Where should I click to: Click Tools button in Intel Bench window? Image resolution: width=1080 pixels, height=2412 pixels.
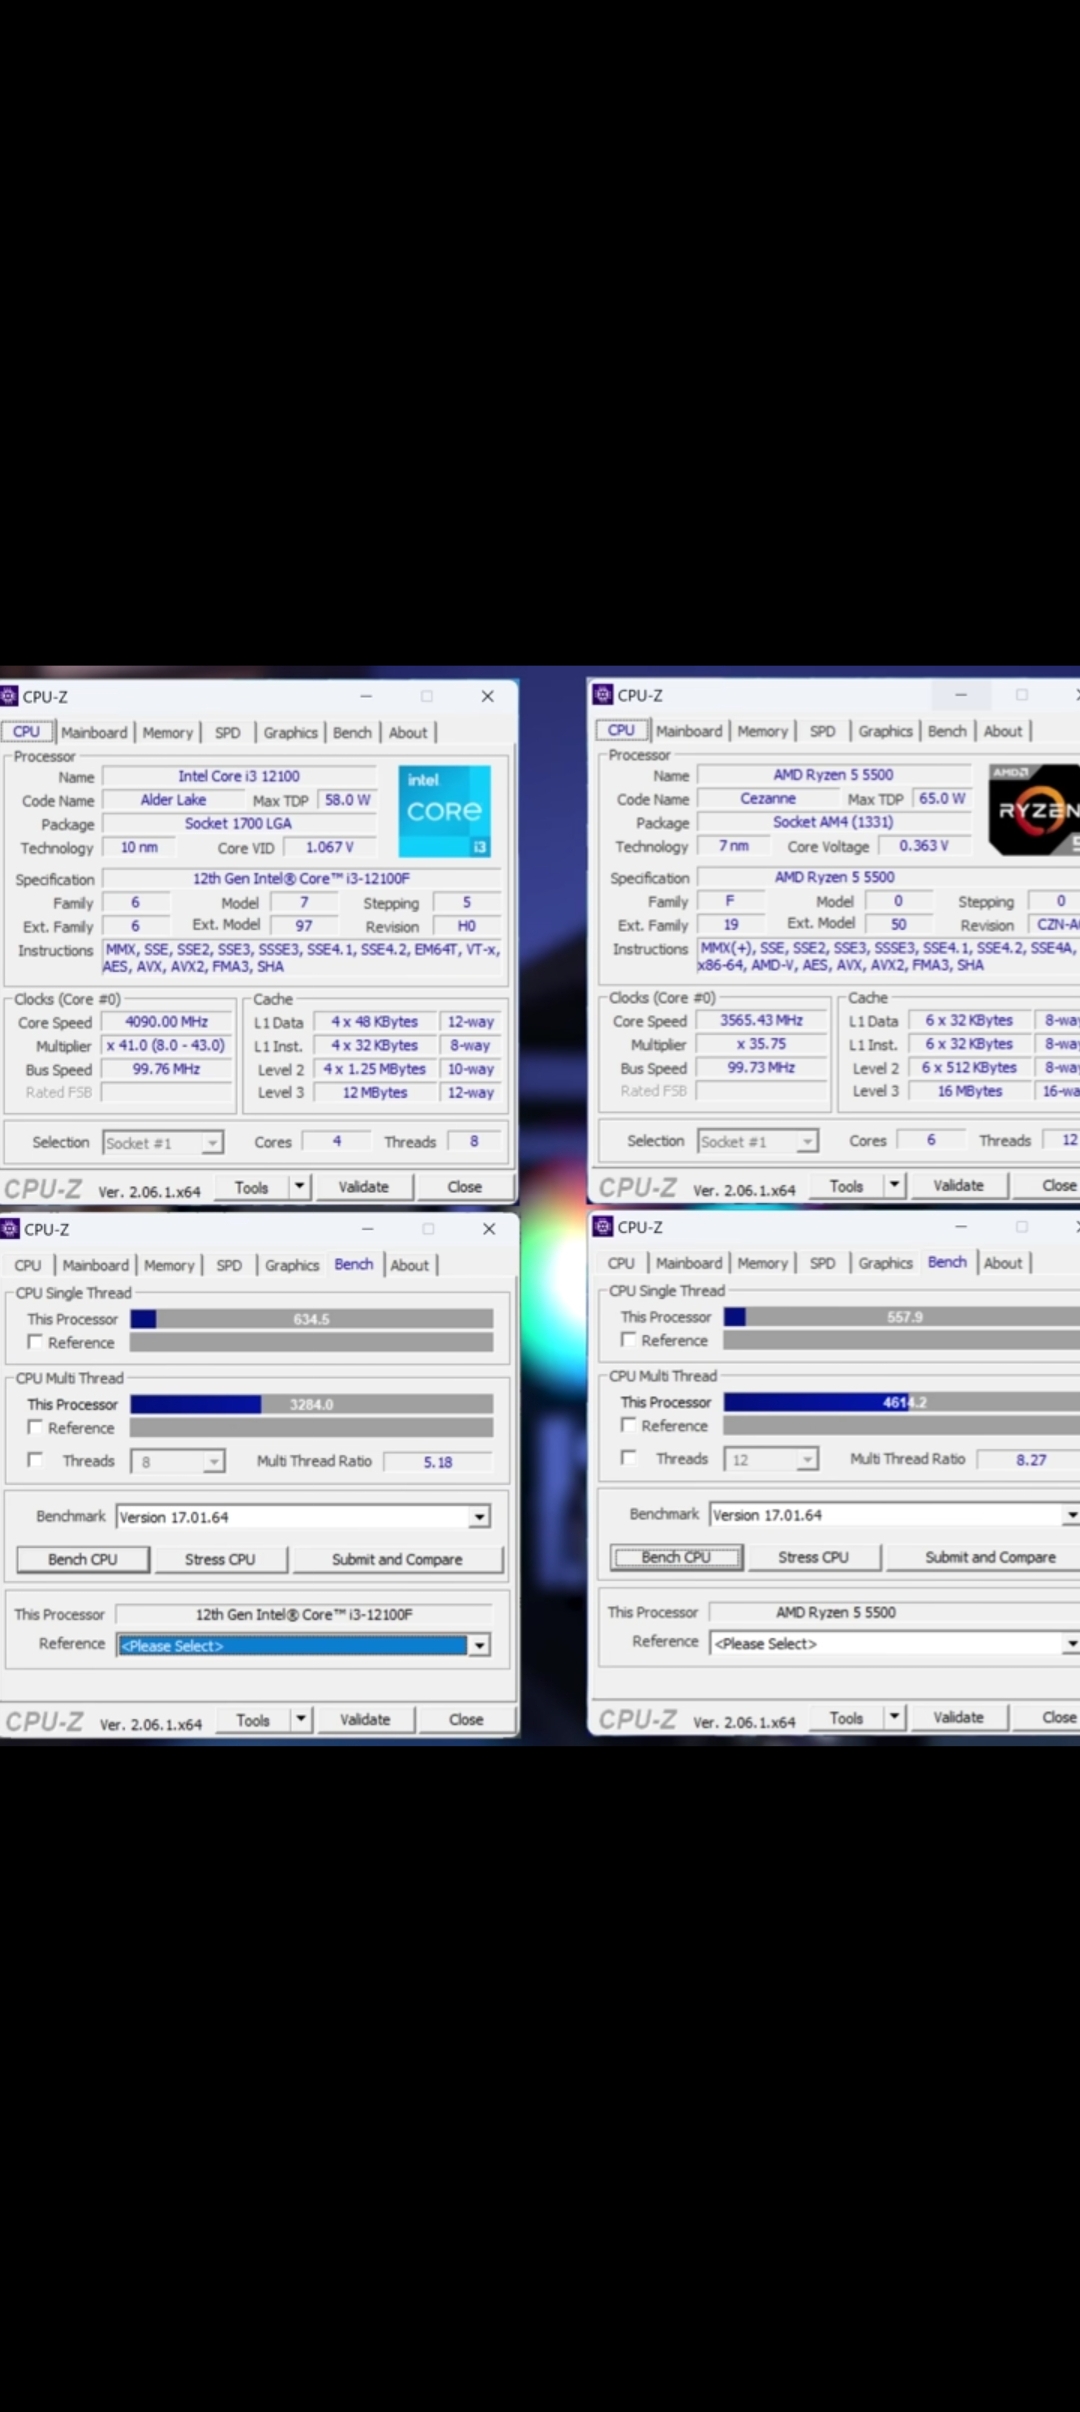click(x=253, y=1719)
